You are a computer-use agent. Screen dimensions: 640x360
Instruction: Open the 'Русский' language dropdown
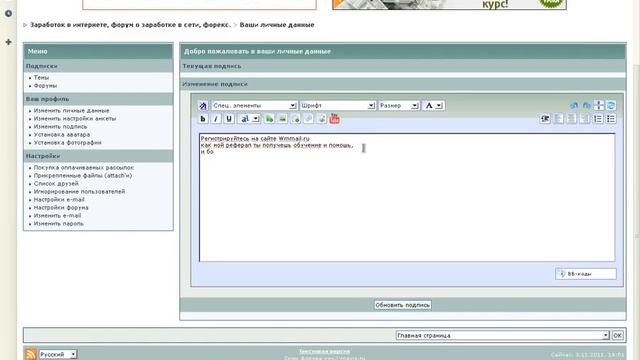[58, 354]
